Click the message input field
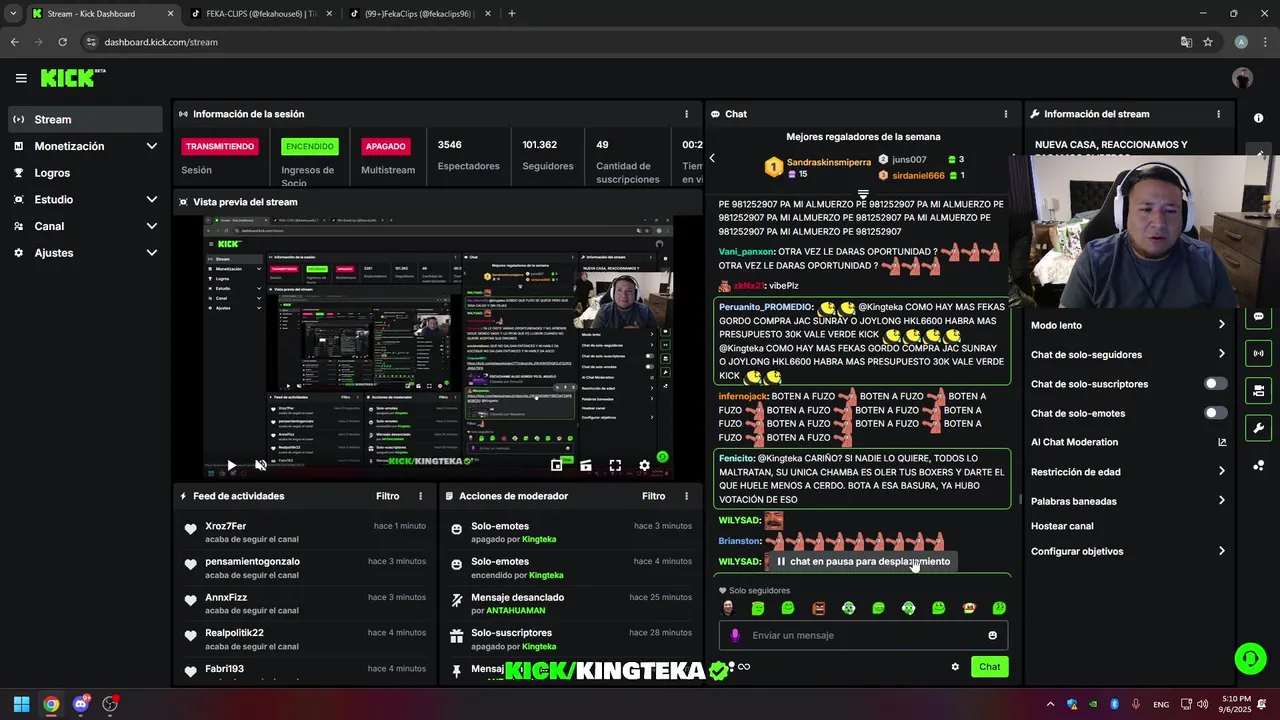This screenshot has height=720, width=1280. 863,635
